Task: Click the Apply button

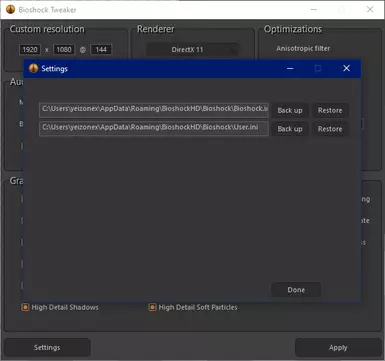Action: tap(338, 347)
